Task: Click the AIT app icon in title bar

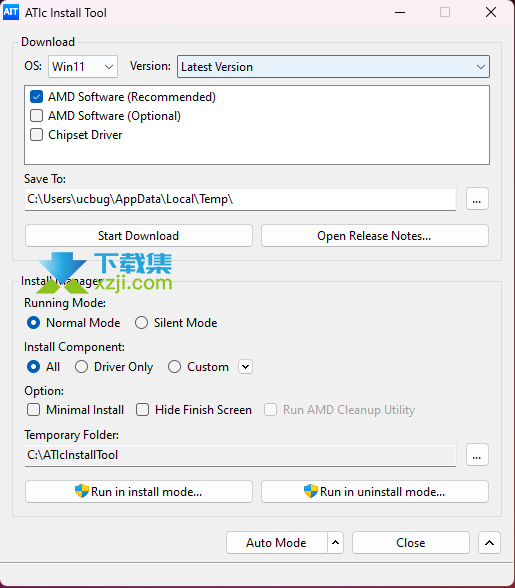Action: click(x=11, y=12)
